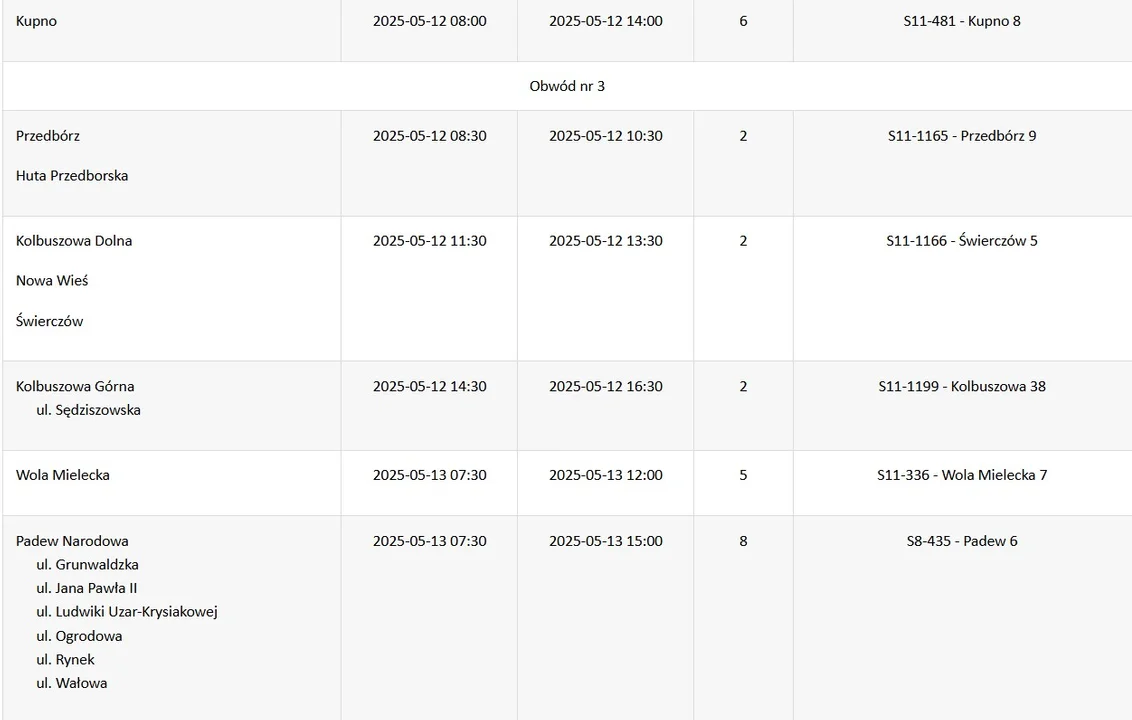Click Kolbuszowa Dolna entry
Screen dimensions: 1132x720
[x=74, y=240]
